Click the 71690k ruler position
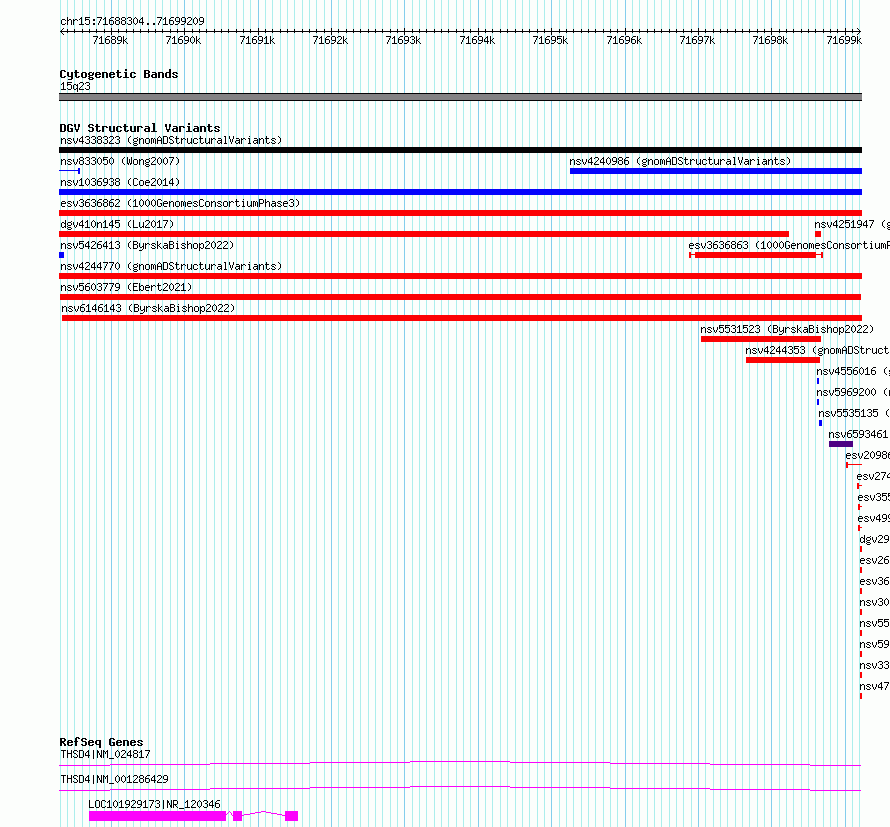The width and height of the screenshot is (890, 827). (x=183, y=40)
